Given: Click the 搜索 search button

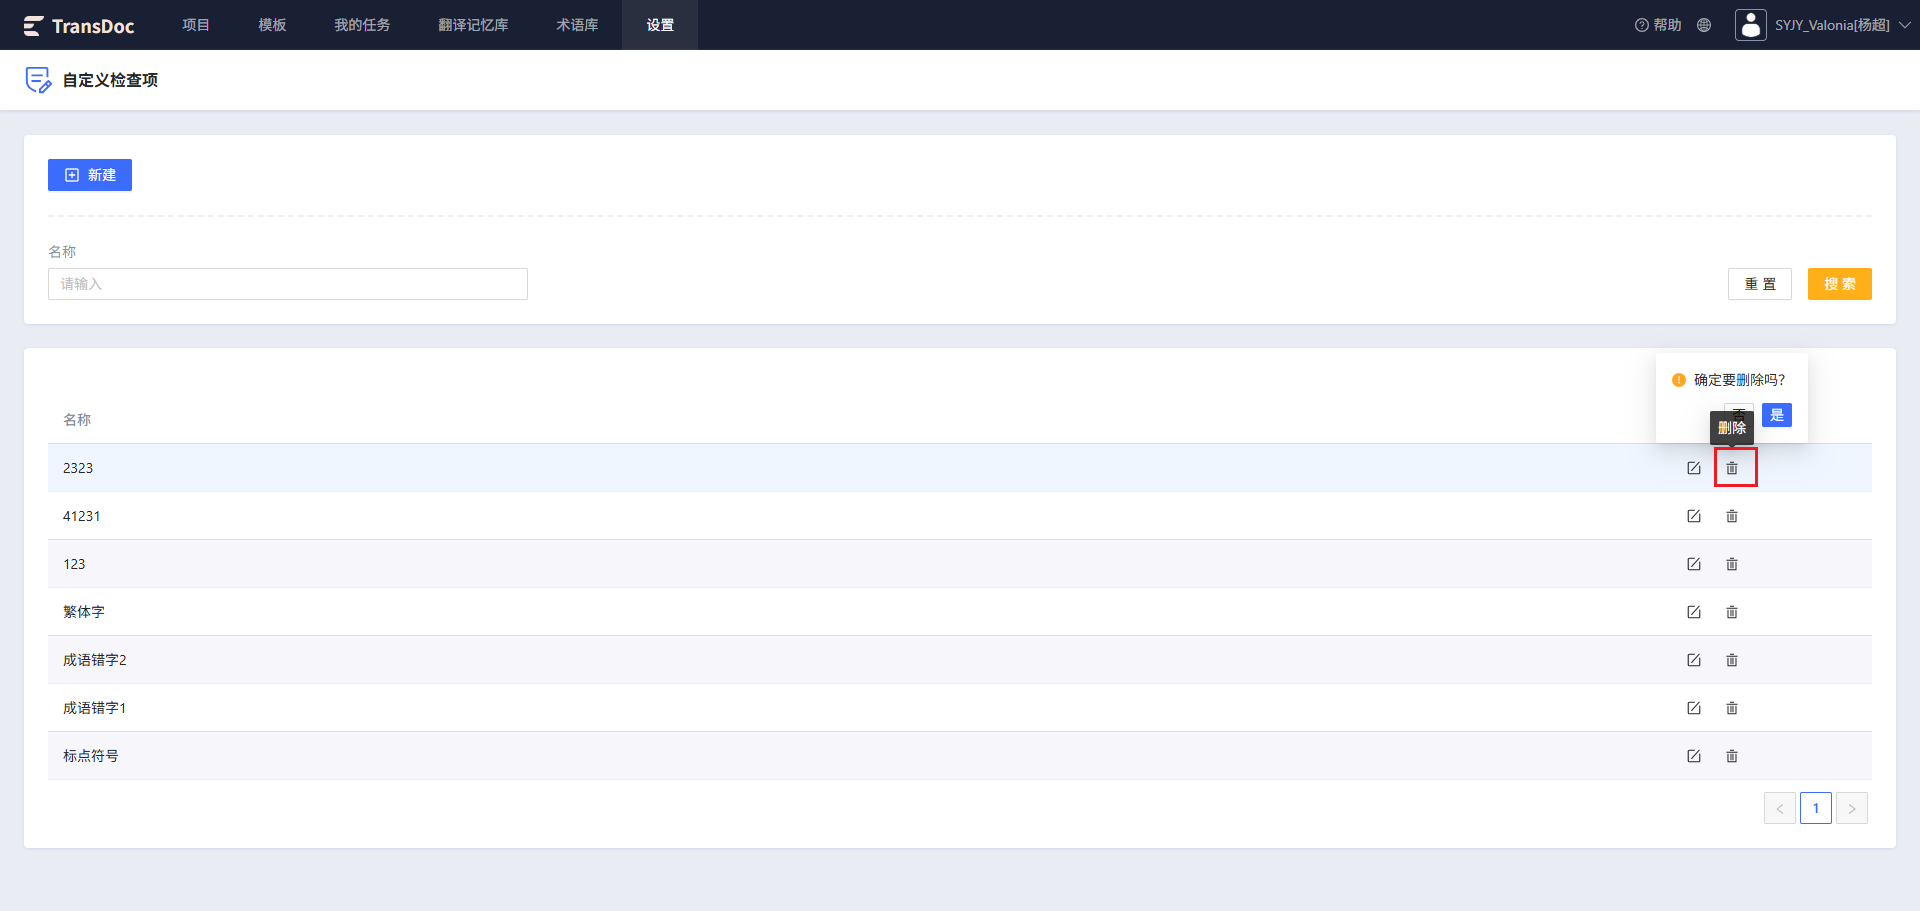Looking at the screenshot, I should [x=1840, y=284].
